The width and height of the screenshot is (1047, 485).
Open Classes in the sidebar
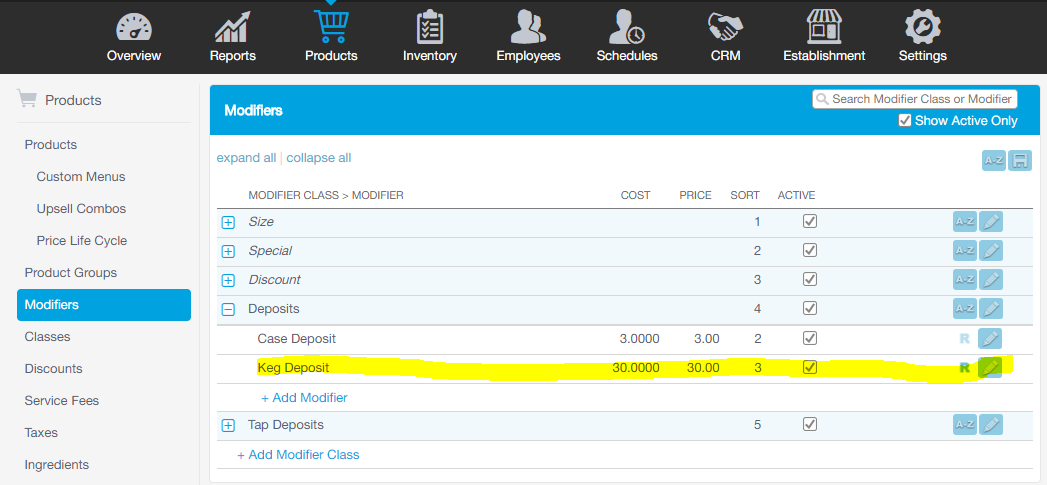[x=47, y=337]
